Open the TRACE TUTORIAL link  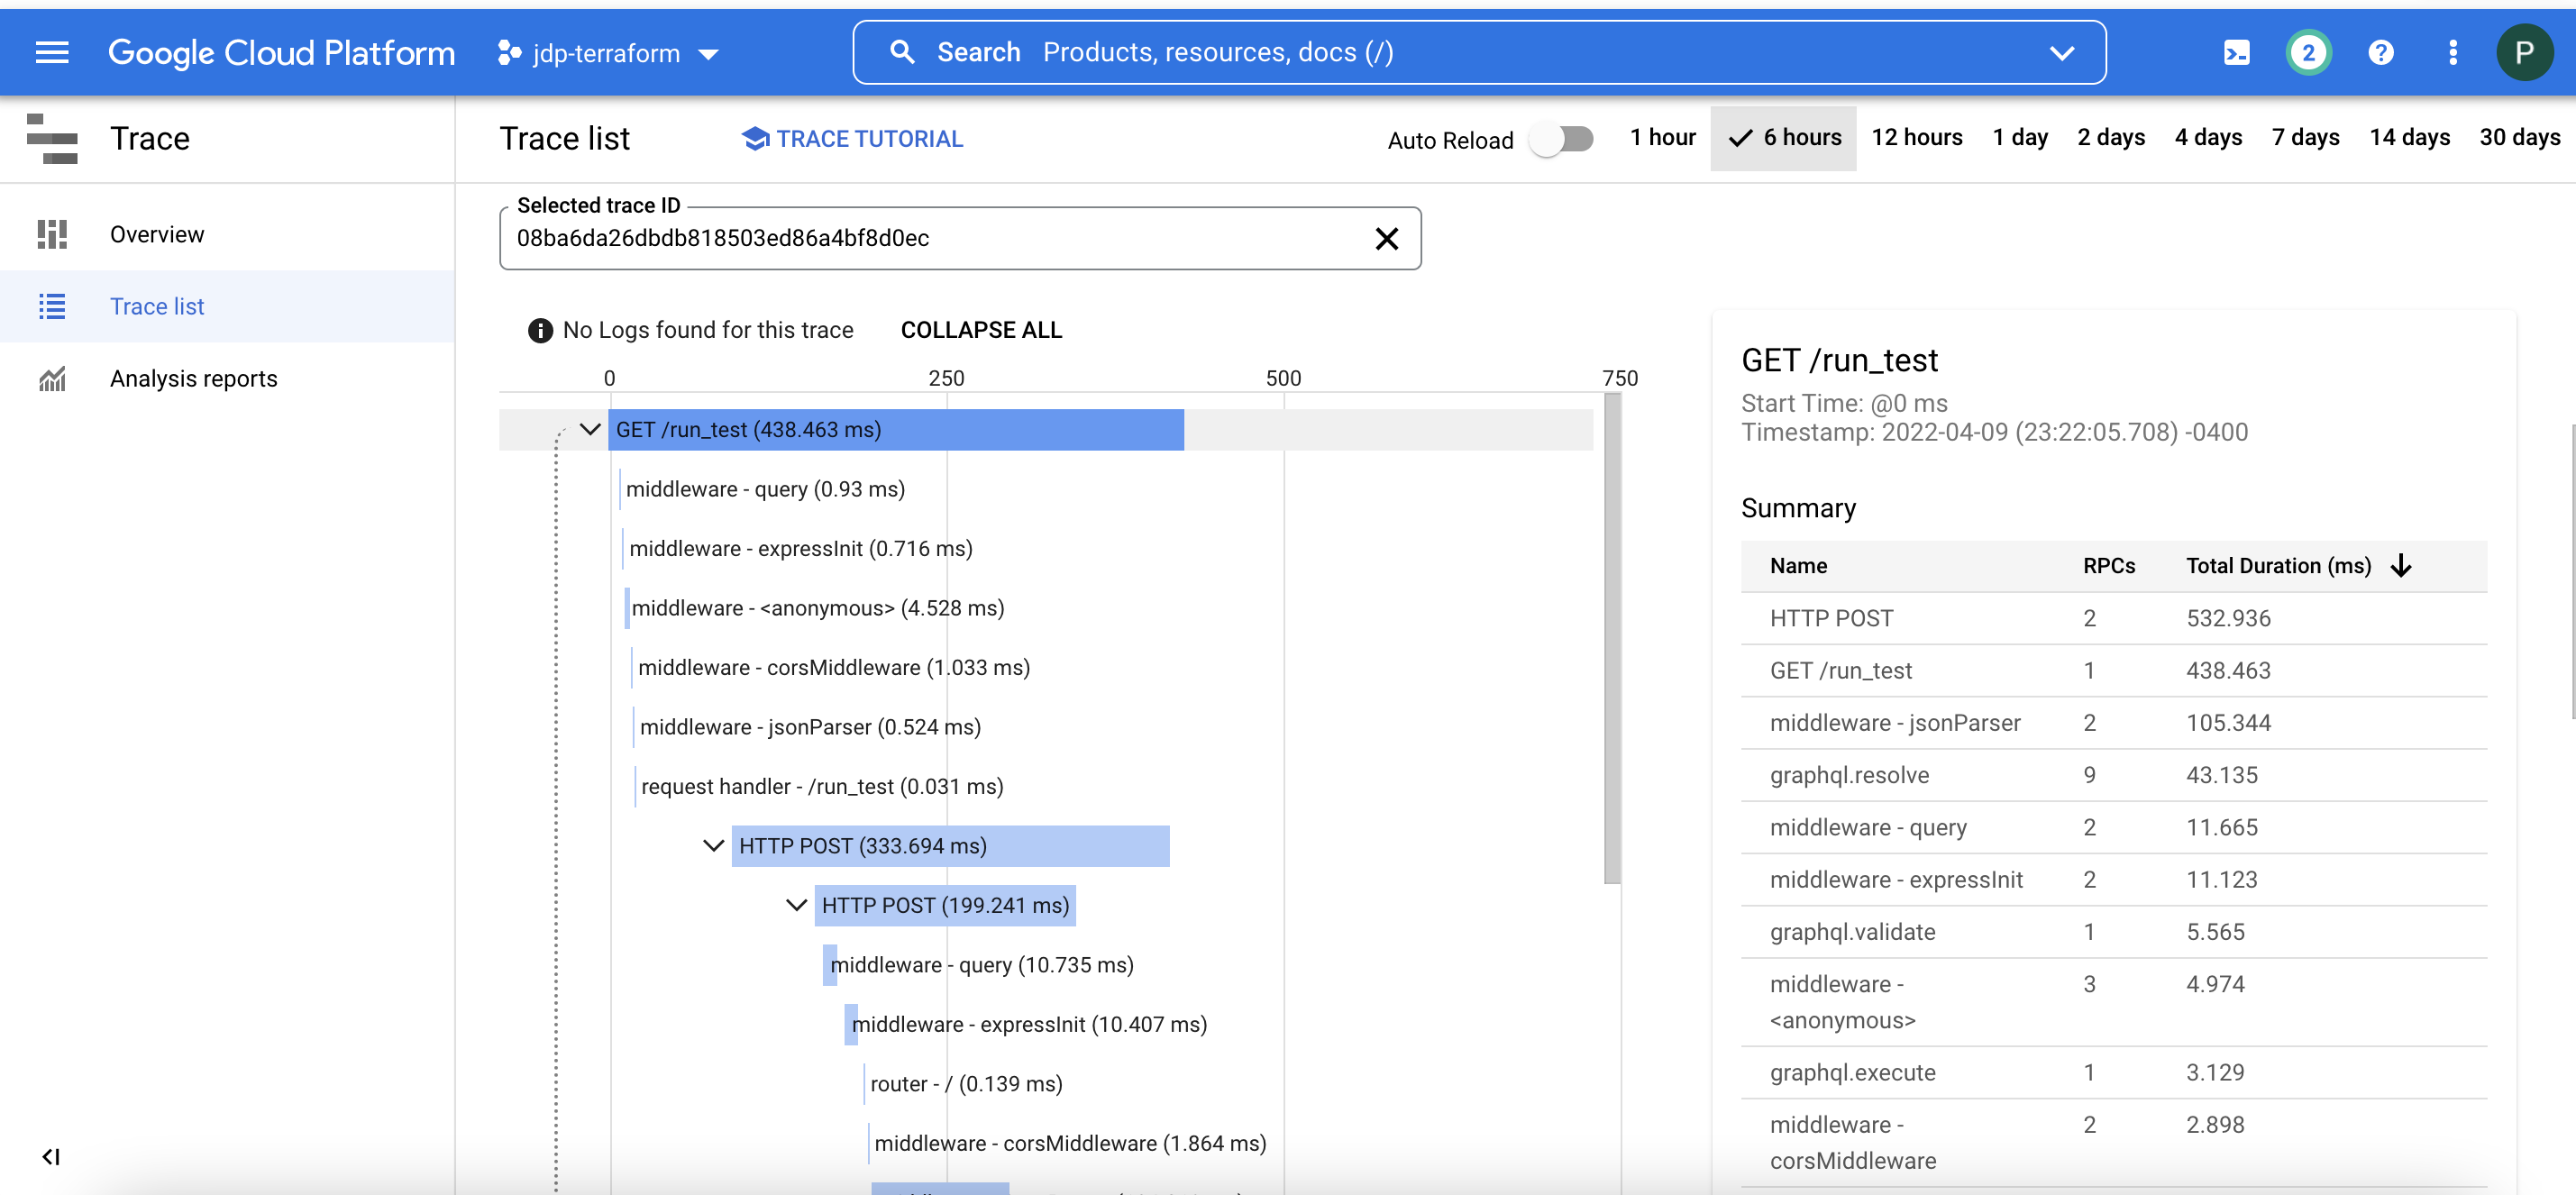click(x=852, y=139)
